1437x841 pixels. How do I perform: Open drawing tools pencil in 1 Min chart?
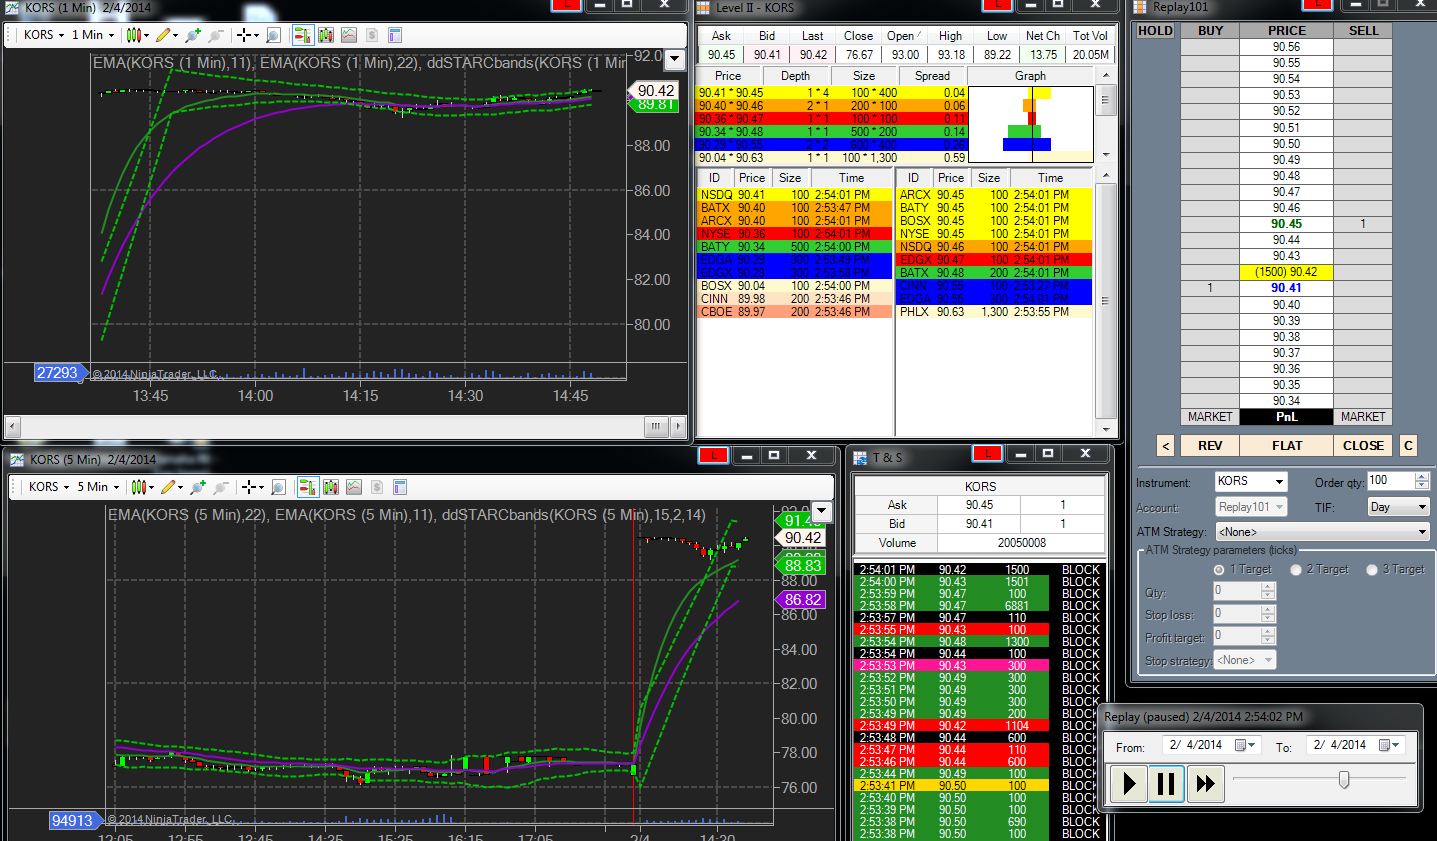point(166,35)
